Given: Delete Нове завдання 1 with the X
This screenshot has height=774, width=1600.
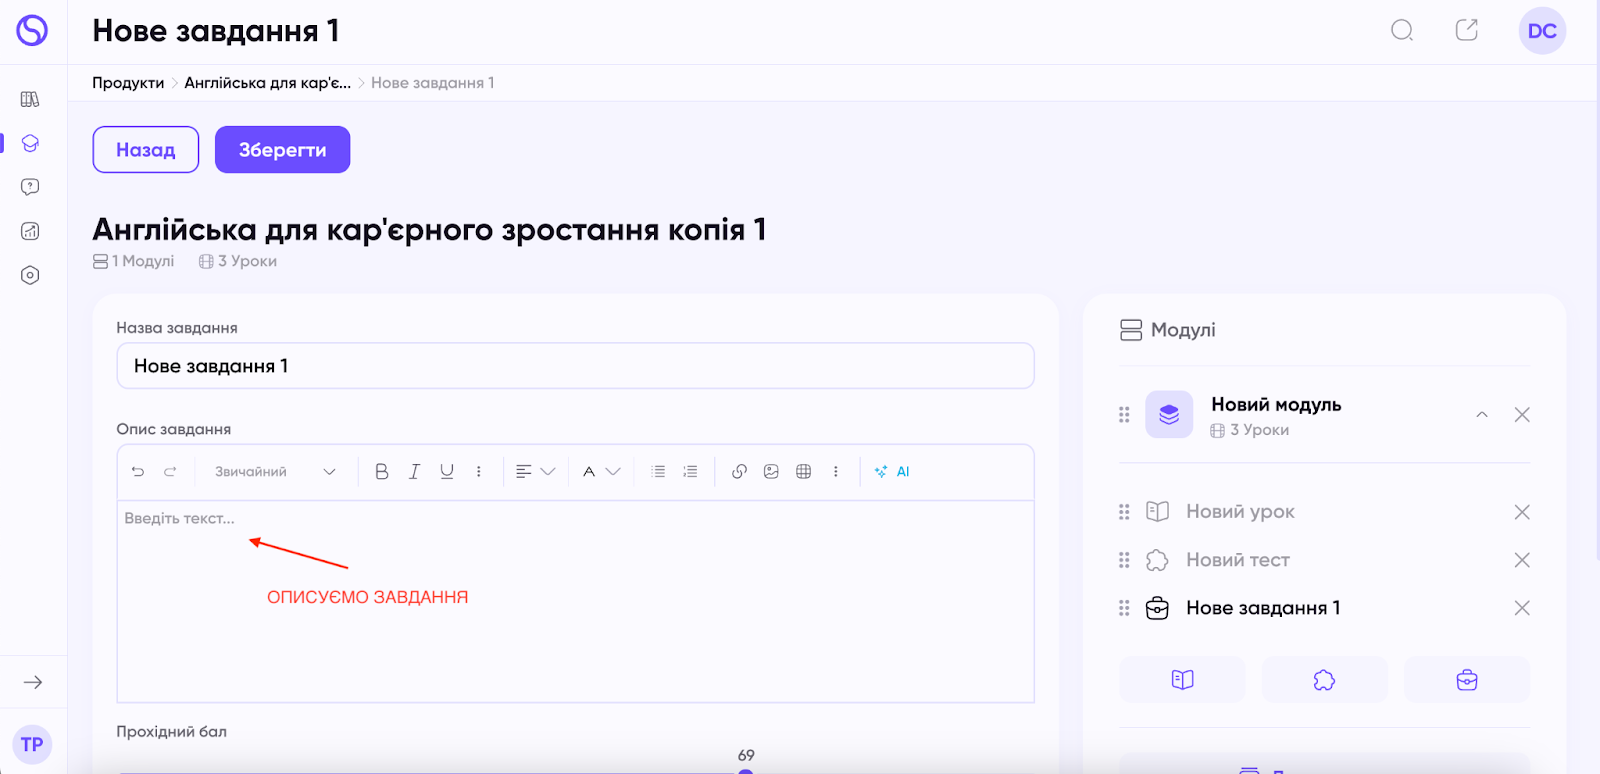Looking at the screenshot, I should point(1522,608).
